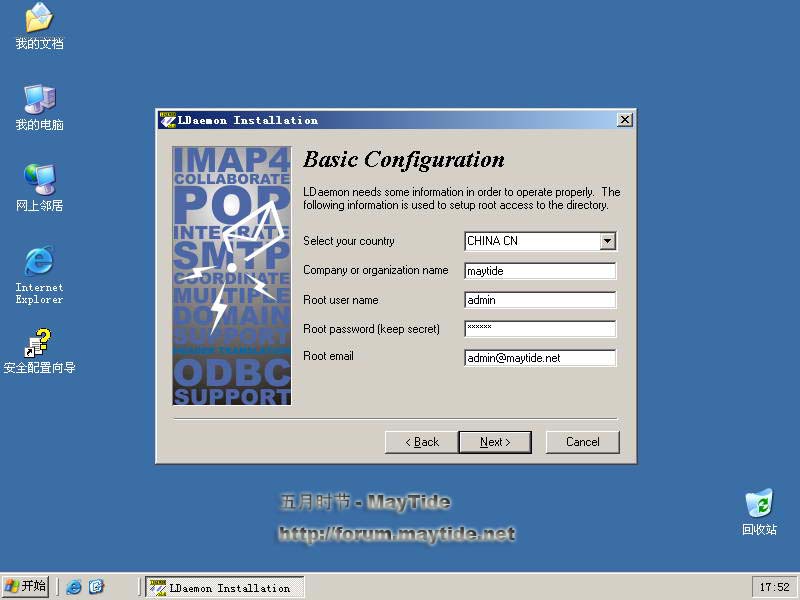Screen dimensions: 800x600
Task: Open the Network Neighborhood desktop icon
Action: [x=39, y=181]
